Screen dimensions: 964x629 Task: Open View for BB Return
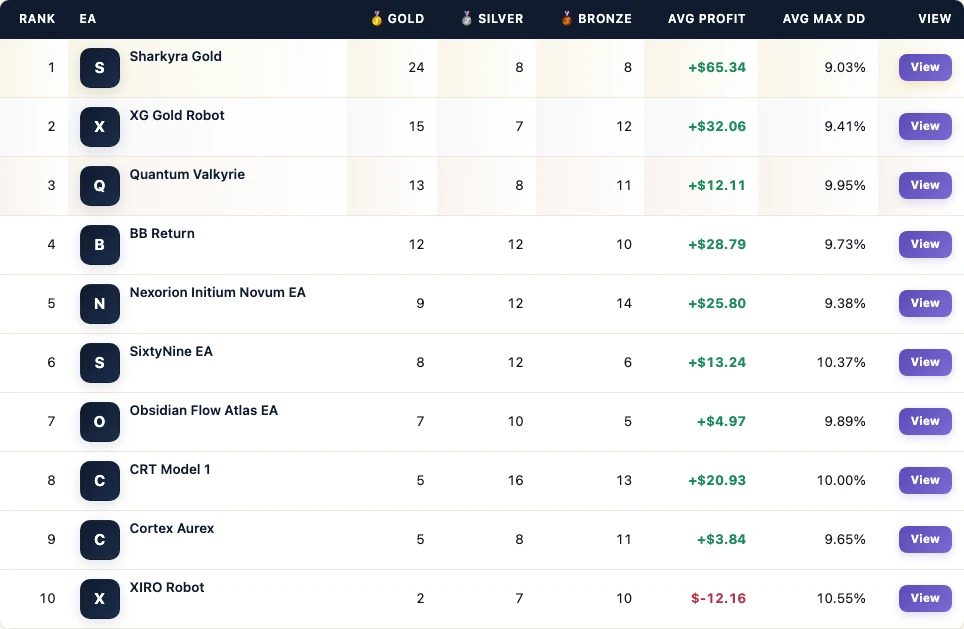click(925, 244)
